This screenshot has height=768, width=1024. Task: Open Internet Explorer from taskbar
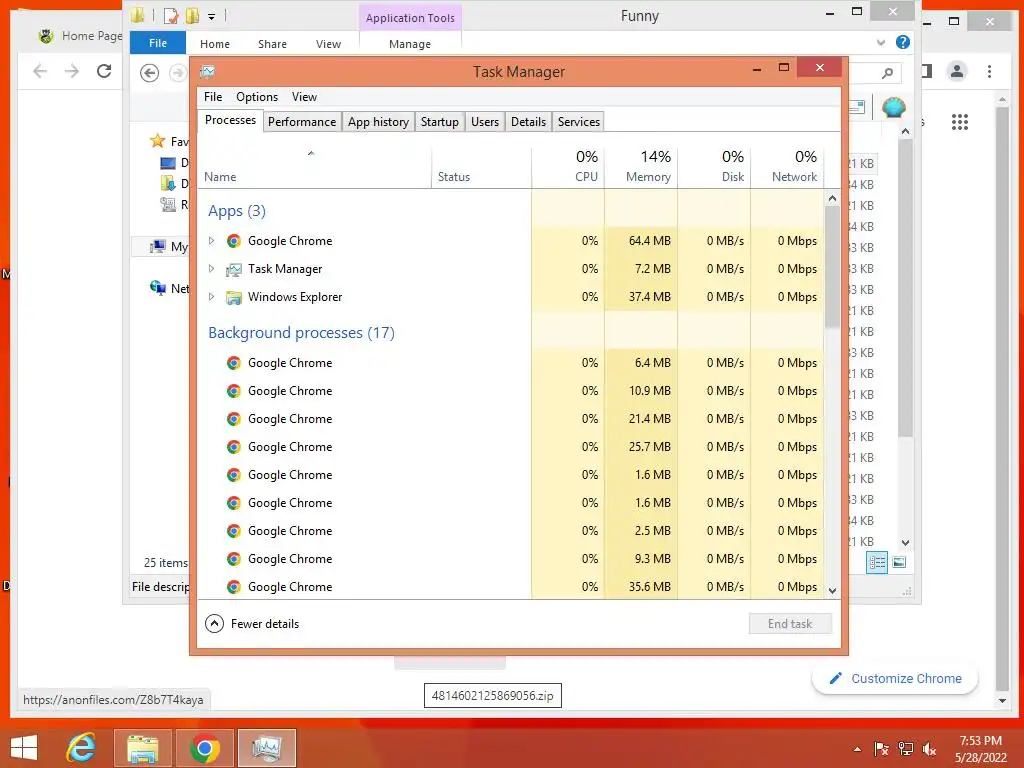(x=82, y=748)
